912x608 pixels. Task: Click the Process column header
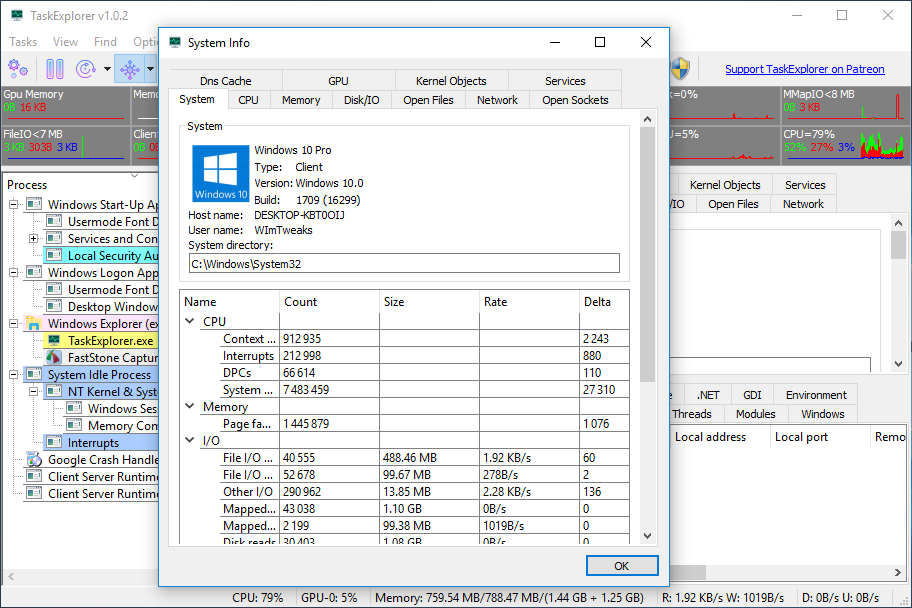[80, 185]
